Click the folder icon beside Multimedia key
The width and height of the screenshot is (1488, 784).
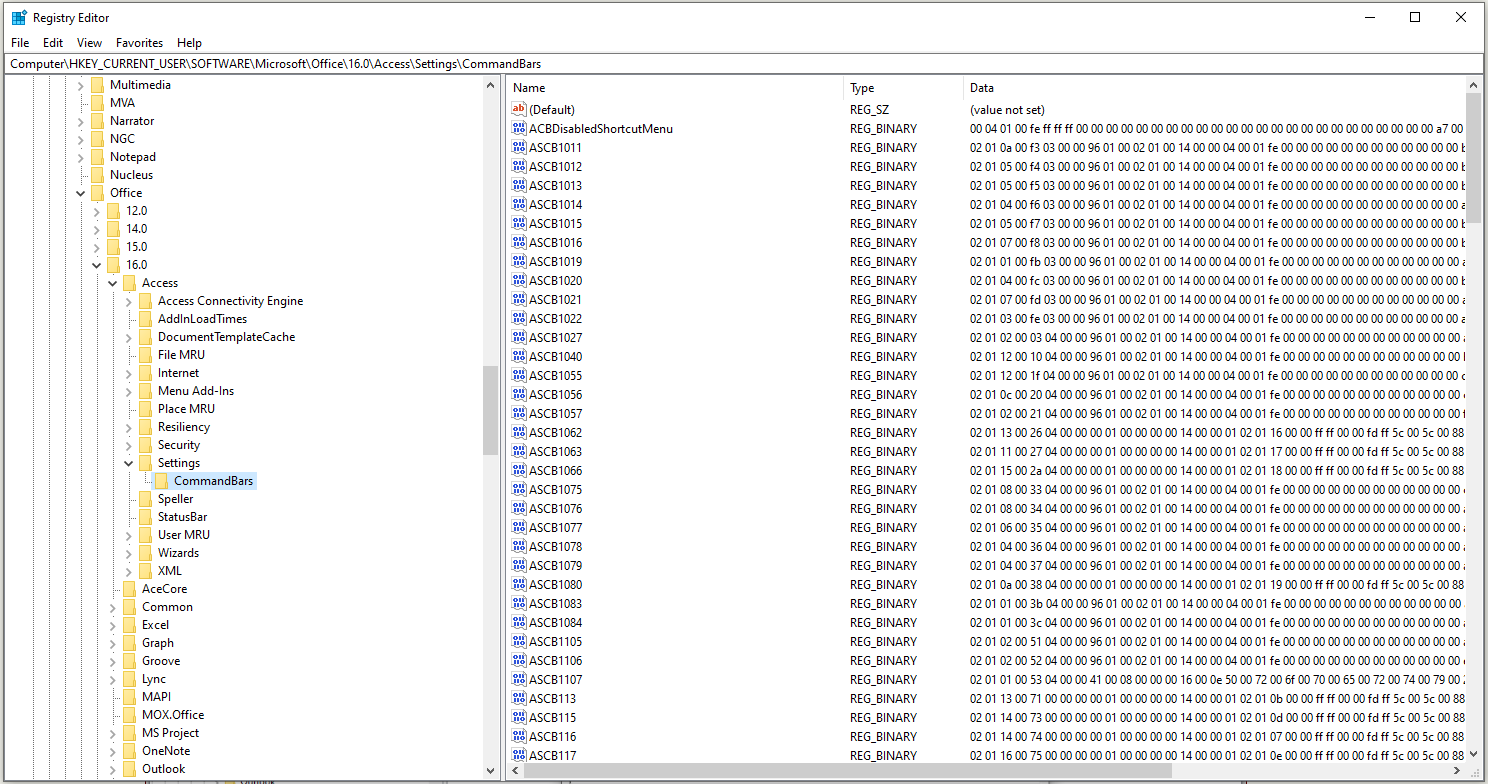(x=98, y=85)
